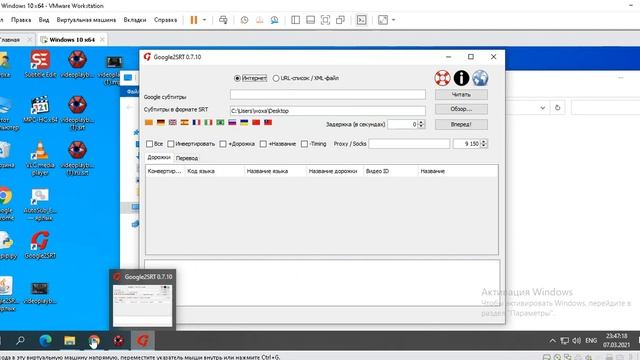Select the Brazilian flag language icon
This screenshot has width=640, height=360.
point(220,122)
